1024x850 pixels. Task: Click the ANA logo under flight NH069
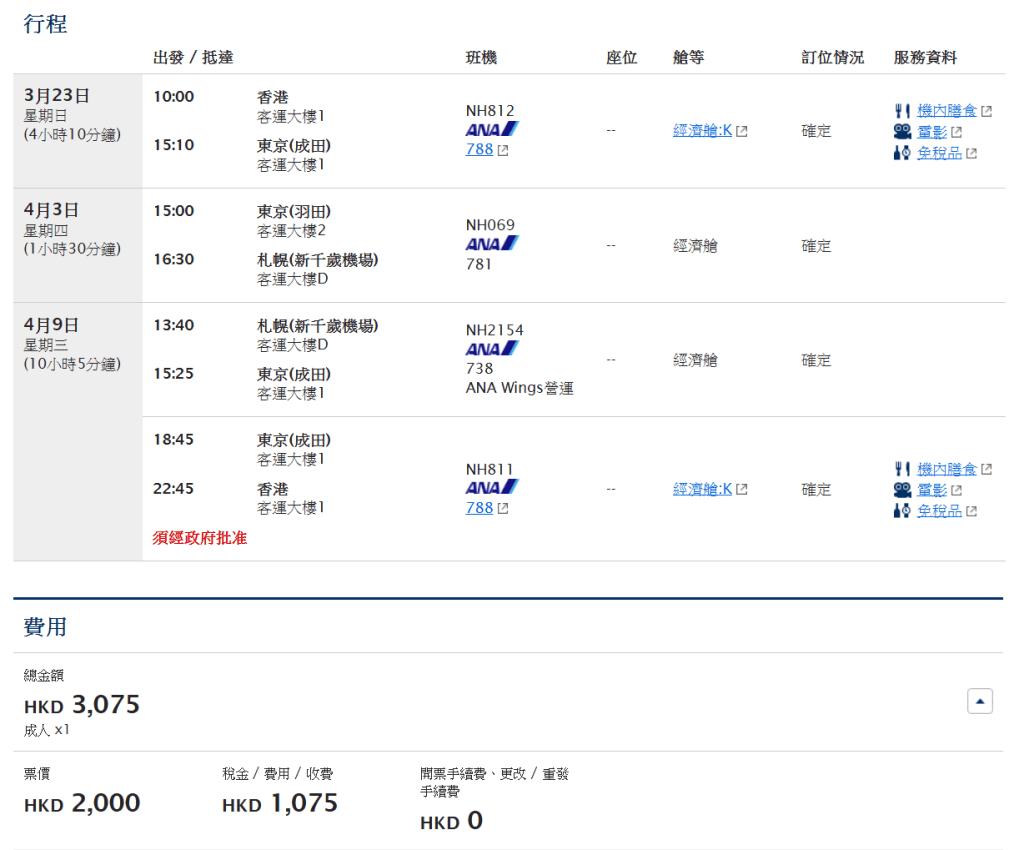pyautogui.click(x=492, y=244)
